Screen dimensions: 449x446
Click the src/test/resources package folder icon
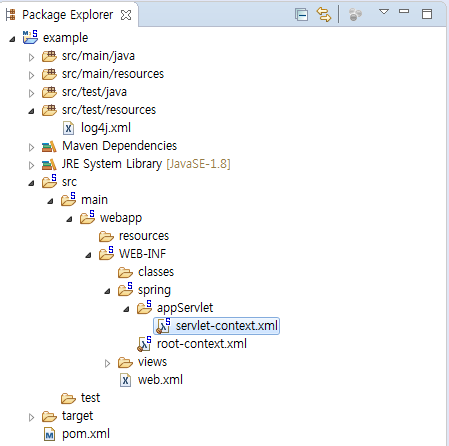[x=49, y=110]
